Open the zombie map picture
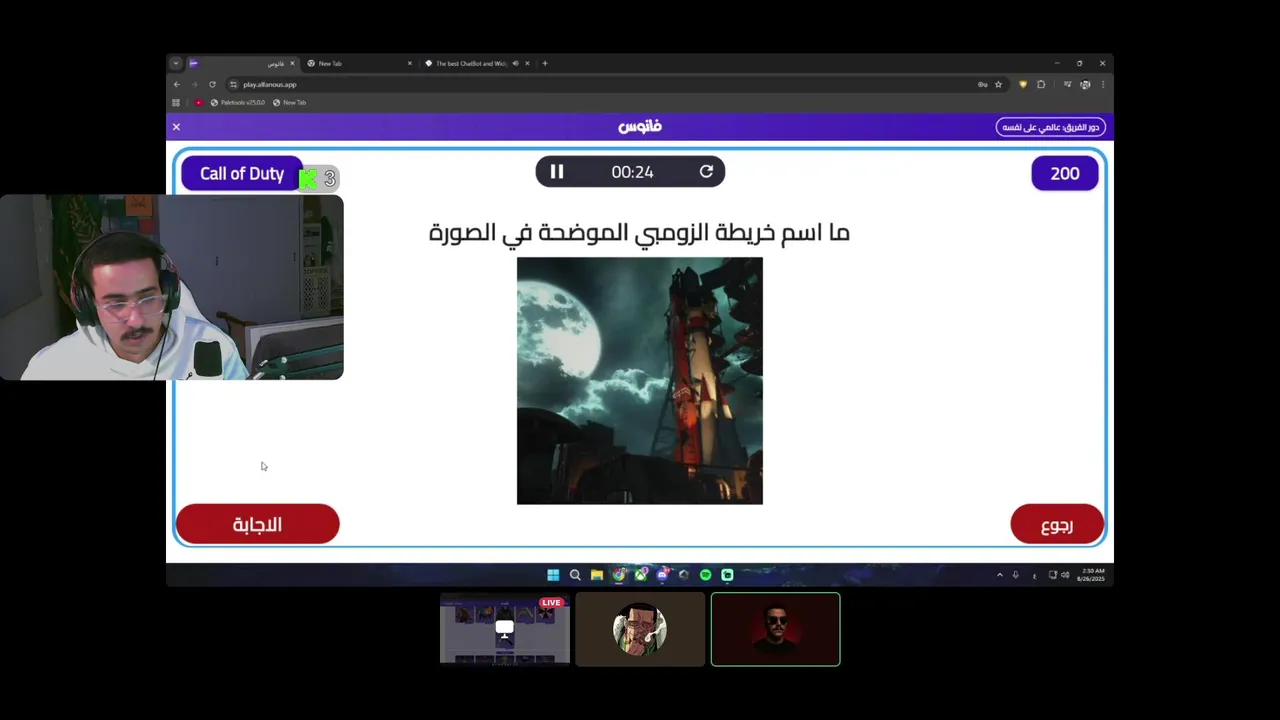 [640, 381]
